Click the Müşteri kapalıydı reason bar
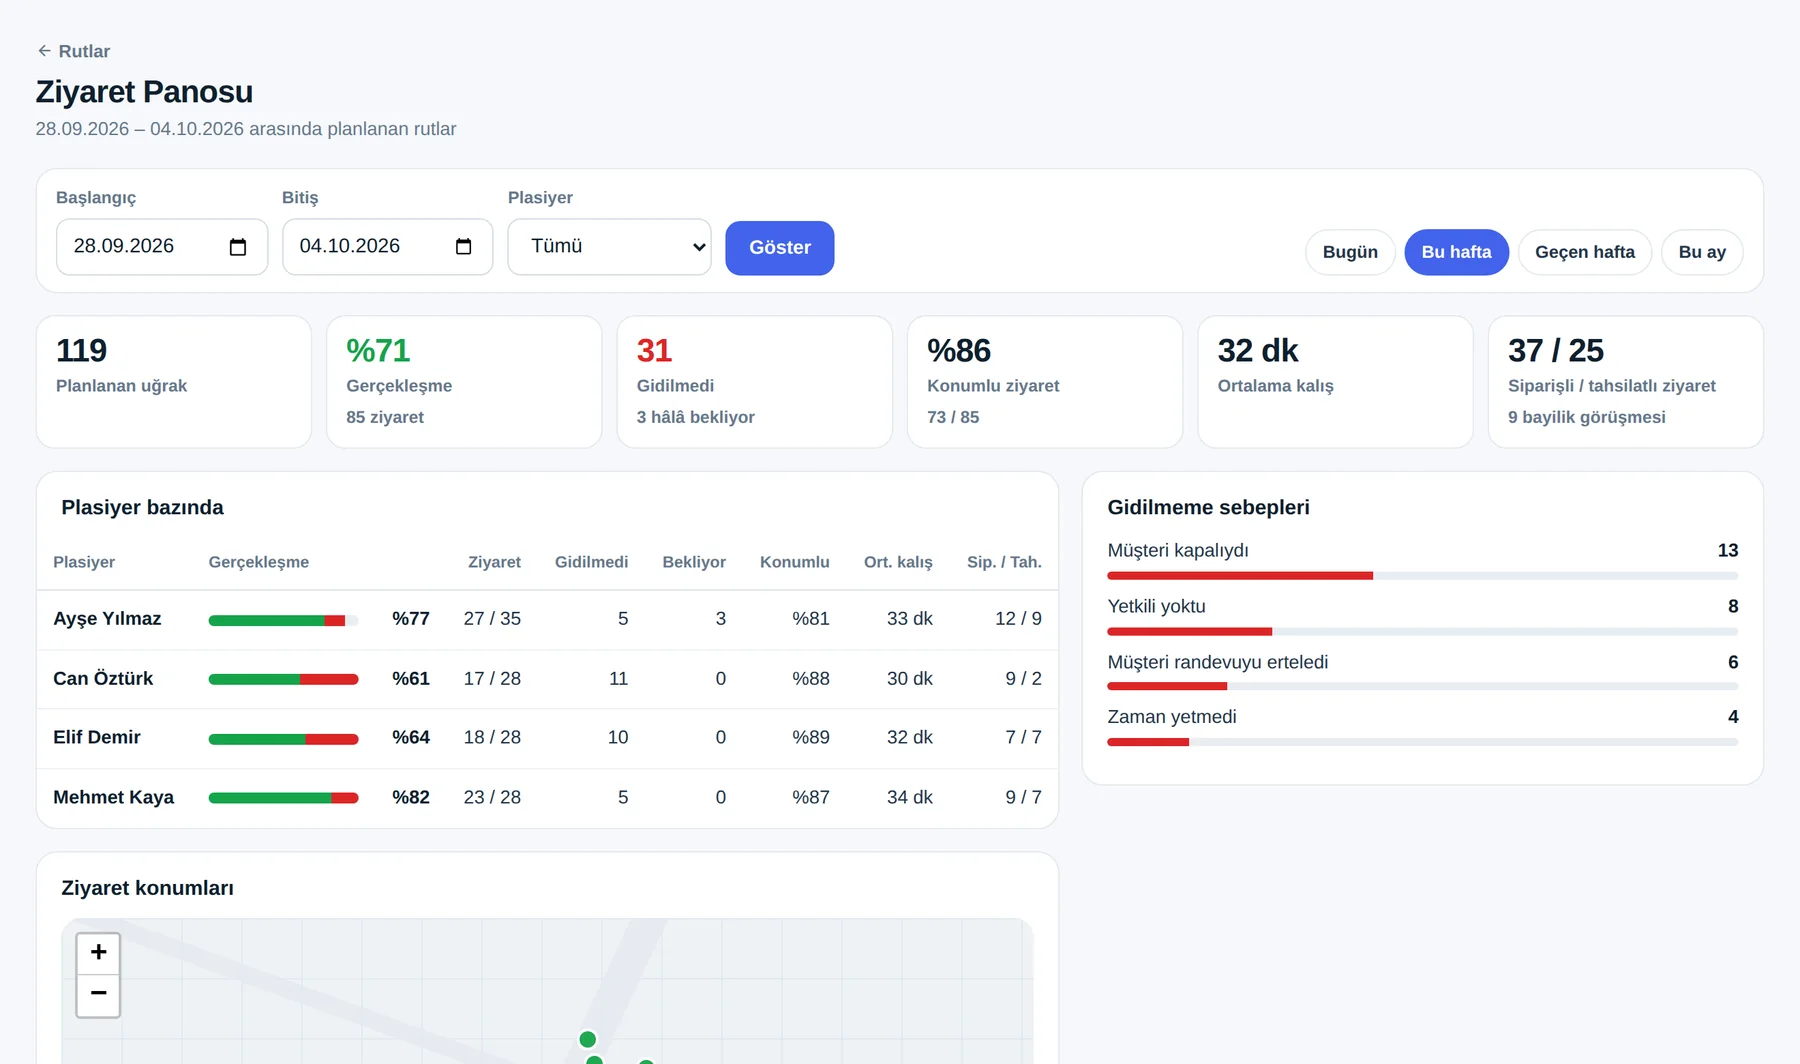The width and height of the screenshot is (1800, 1064). click(1423, 576)
